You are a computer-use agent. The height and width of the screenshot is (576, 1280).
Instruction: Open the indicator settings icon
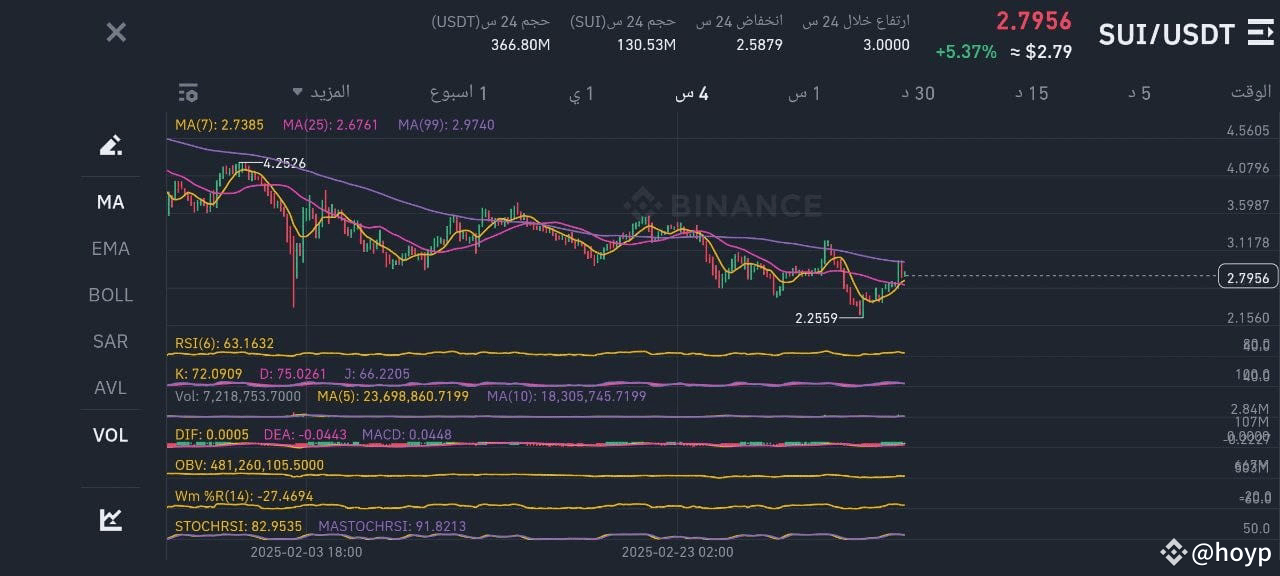188,93
